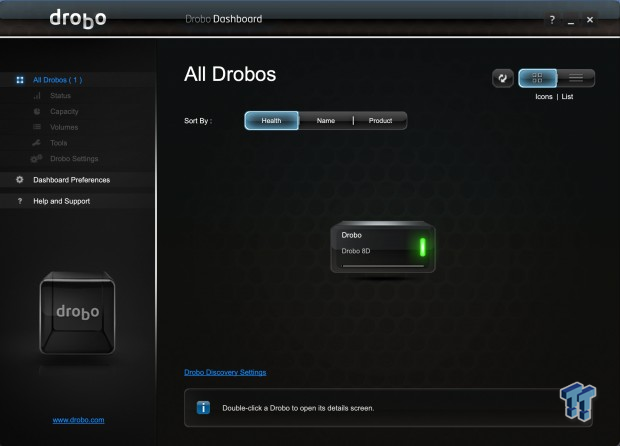Click the 'Double-click a Drobo' hint text
Screen dimensions: 620x446
click(x=298, y=408)
